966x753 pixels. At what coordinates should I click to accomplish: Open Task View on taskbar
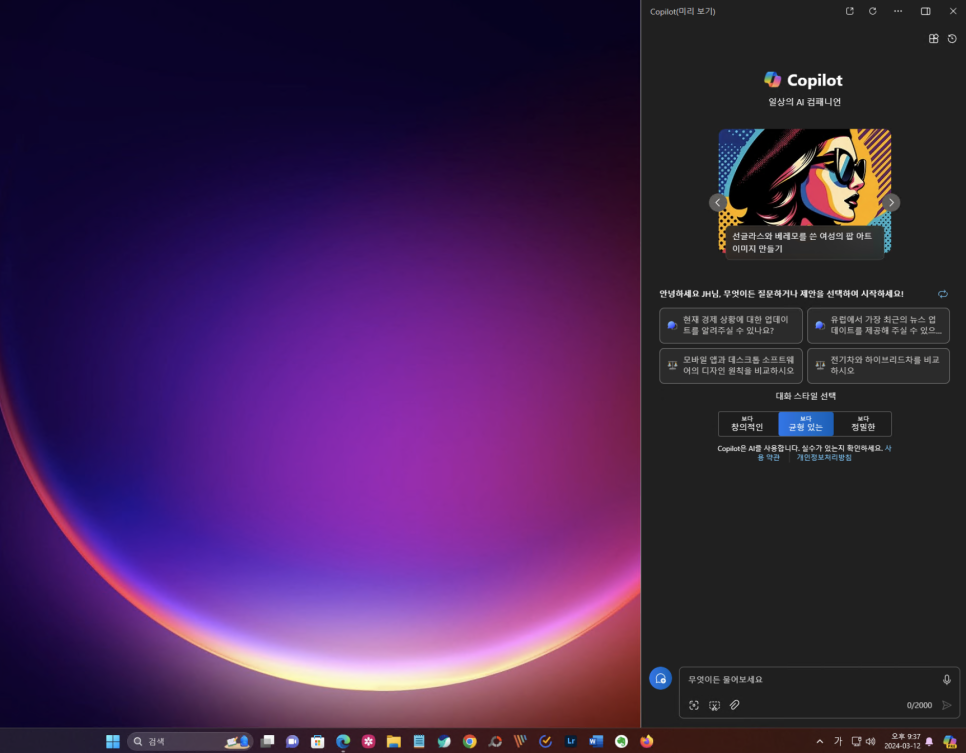point(267,741)
